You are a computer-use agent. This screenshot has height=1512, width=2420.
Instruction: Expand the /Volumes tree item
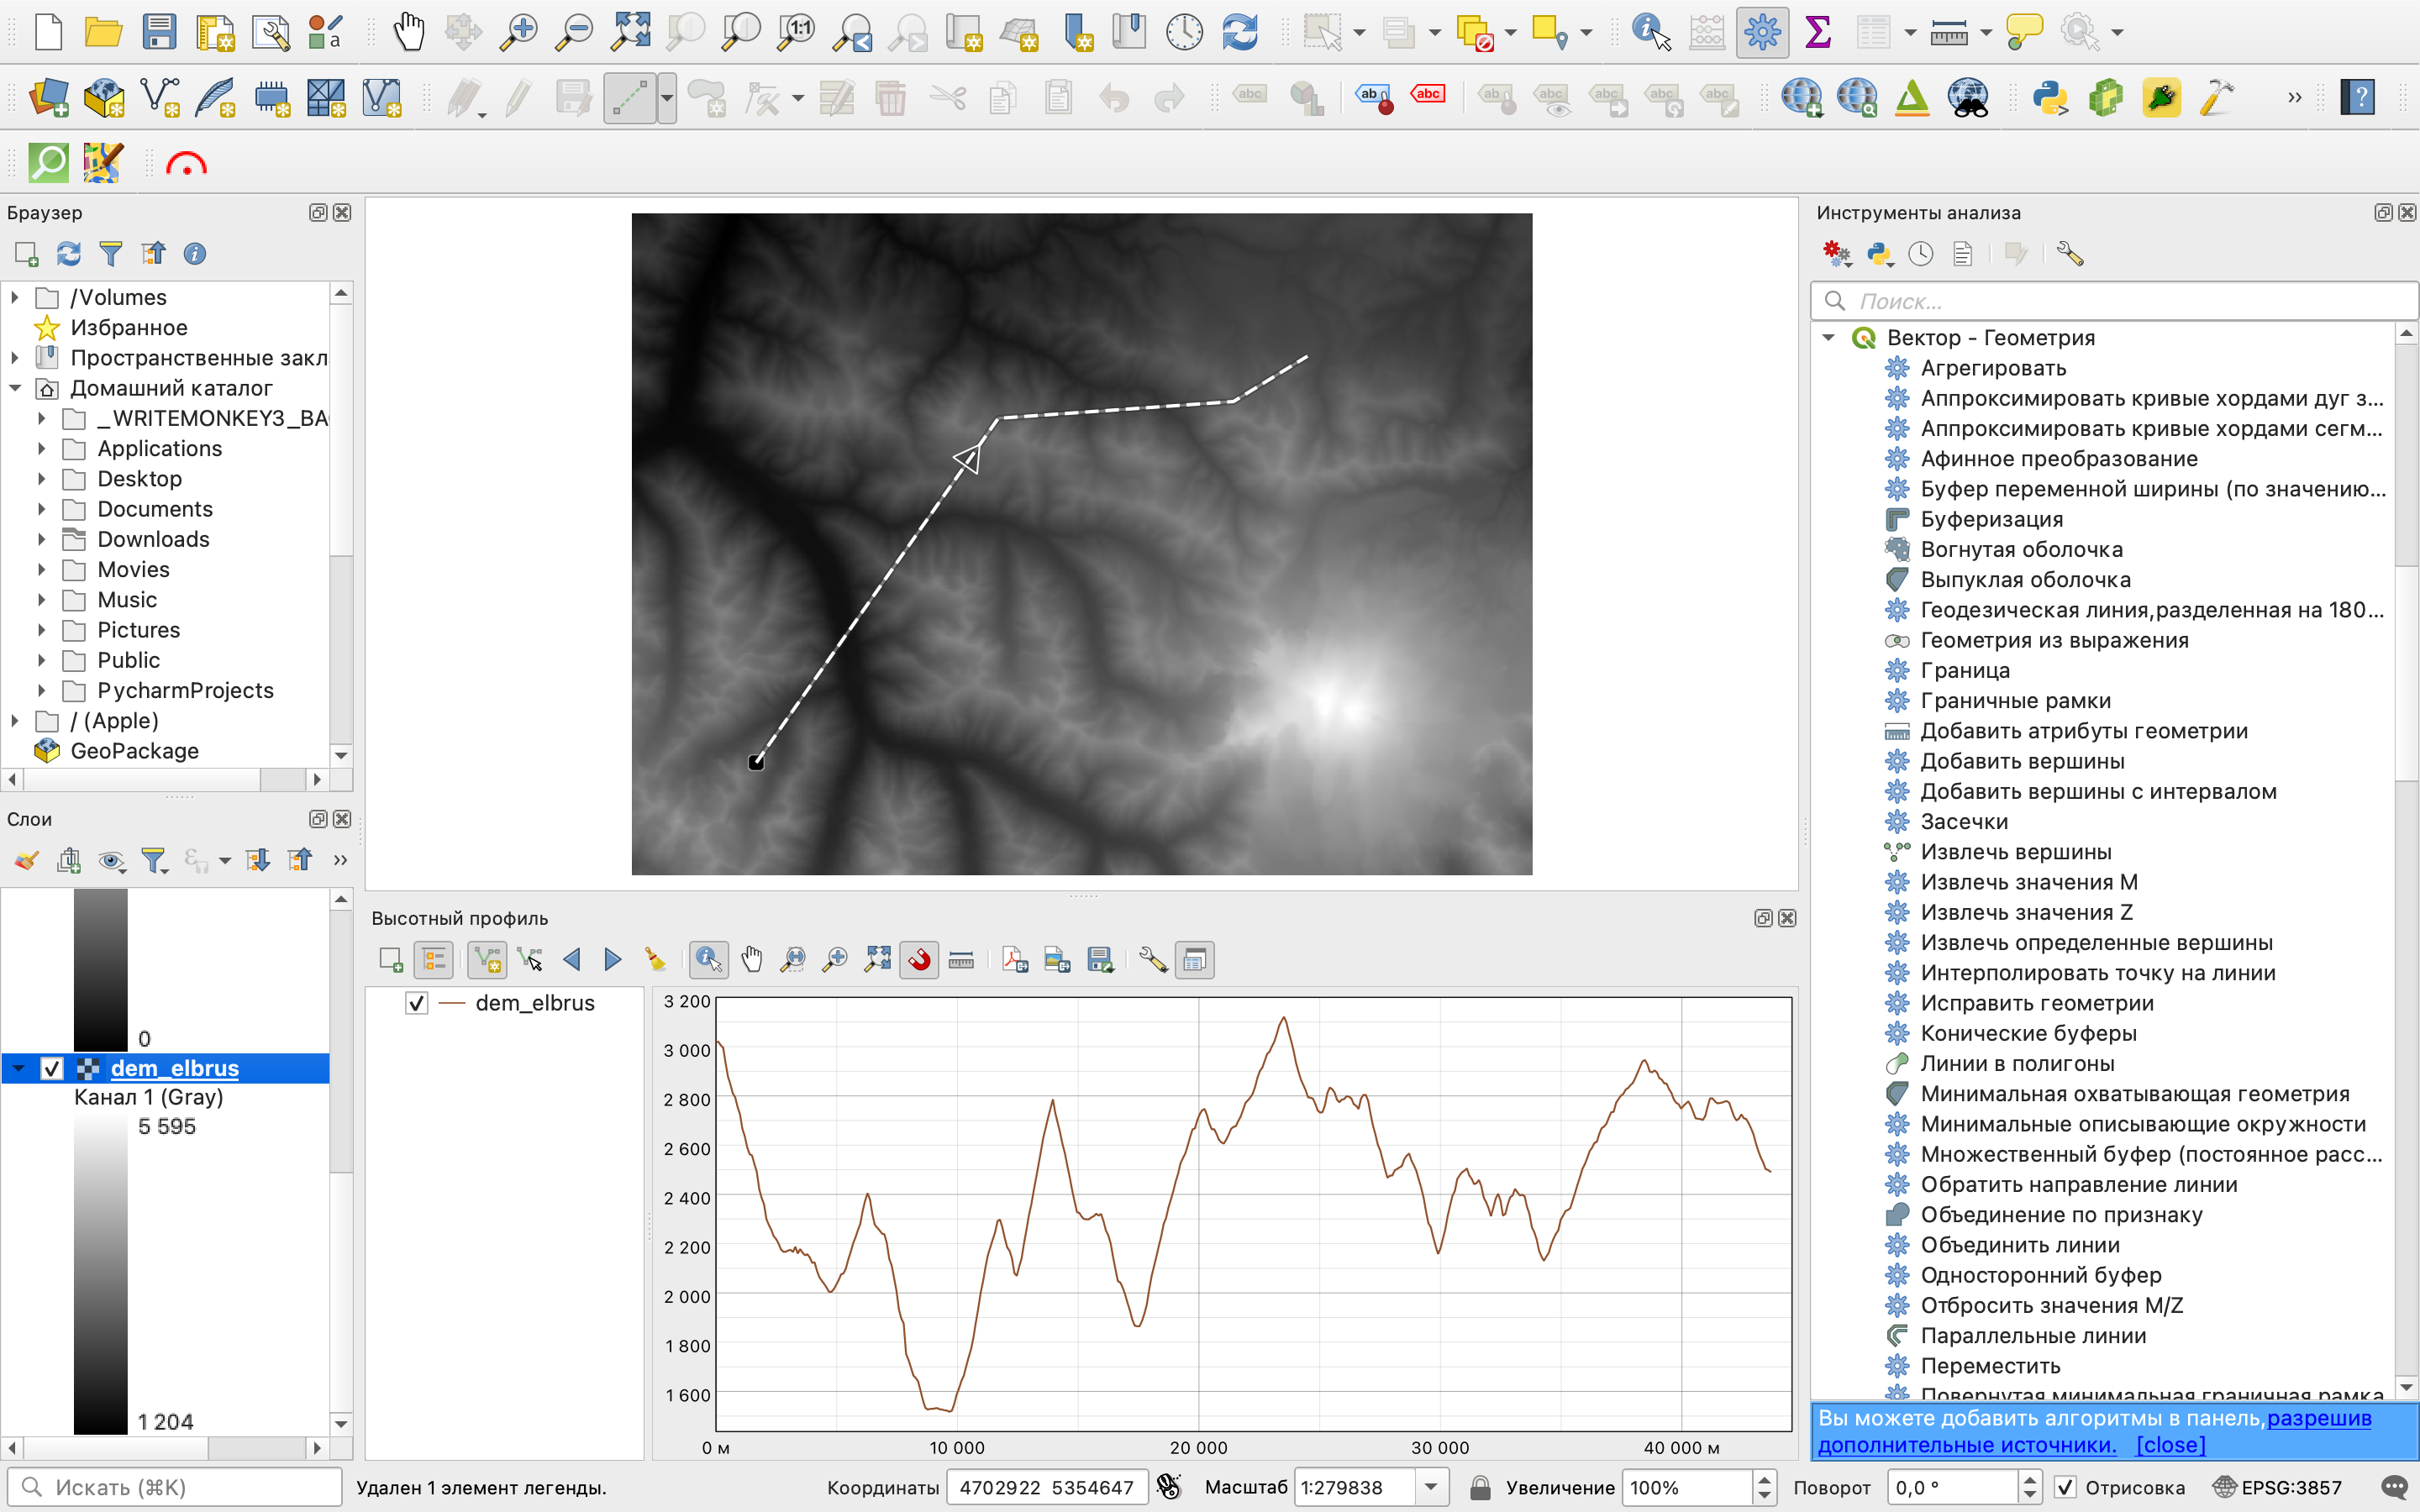point(15,297)
